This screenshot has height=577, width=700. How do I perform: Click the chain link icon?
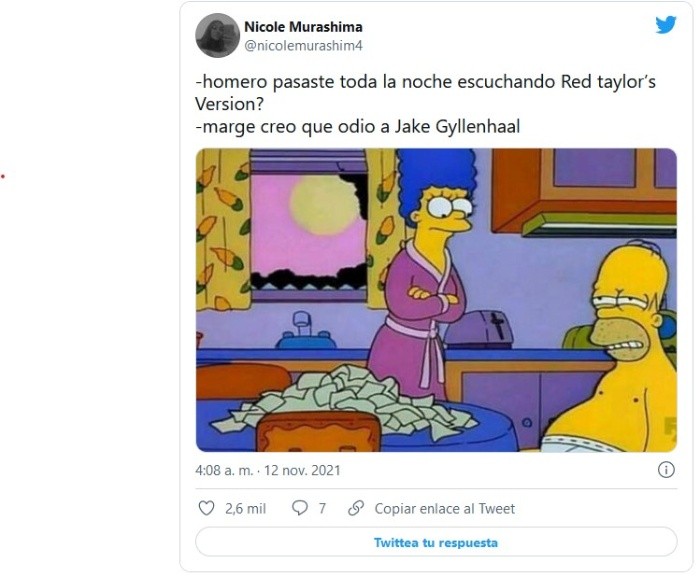pyautogui.click(x=356, y=508)
